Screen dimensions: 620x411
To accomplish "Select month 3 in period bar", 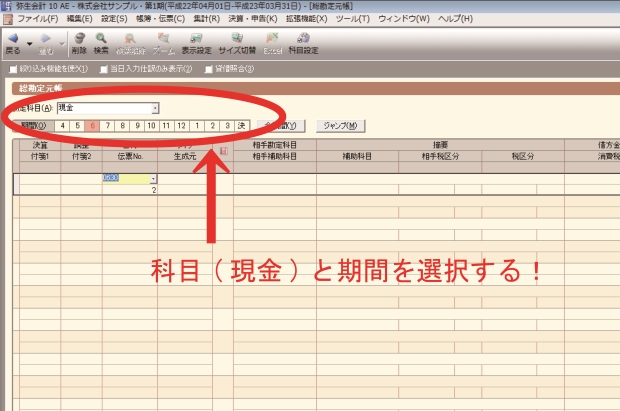I will click(227, 126).
